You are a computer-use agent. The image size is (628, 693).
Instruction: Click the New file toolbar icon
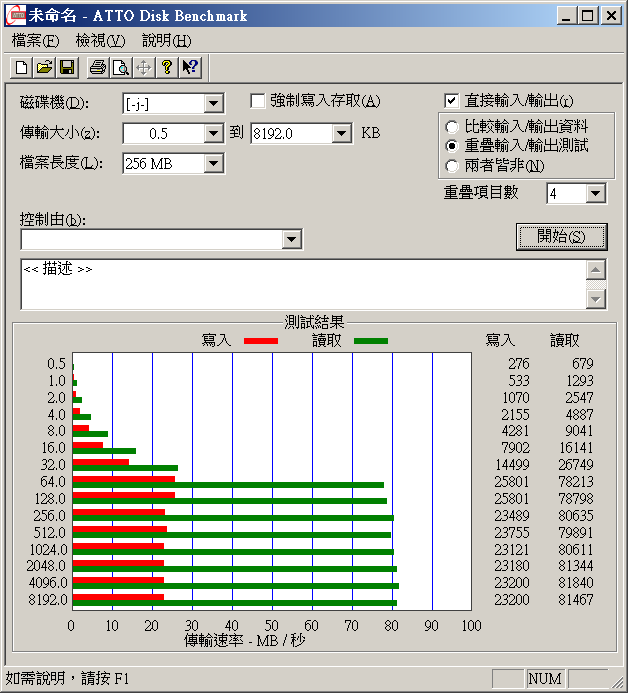tap(21, 68)
